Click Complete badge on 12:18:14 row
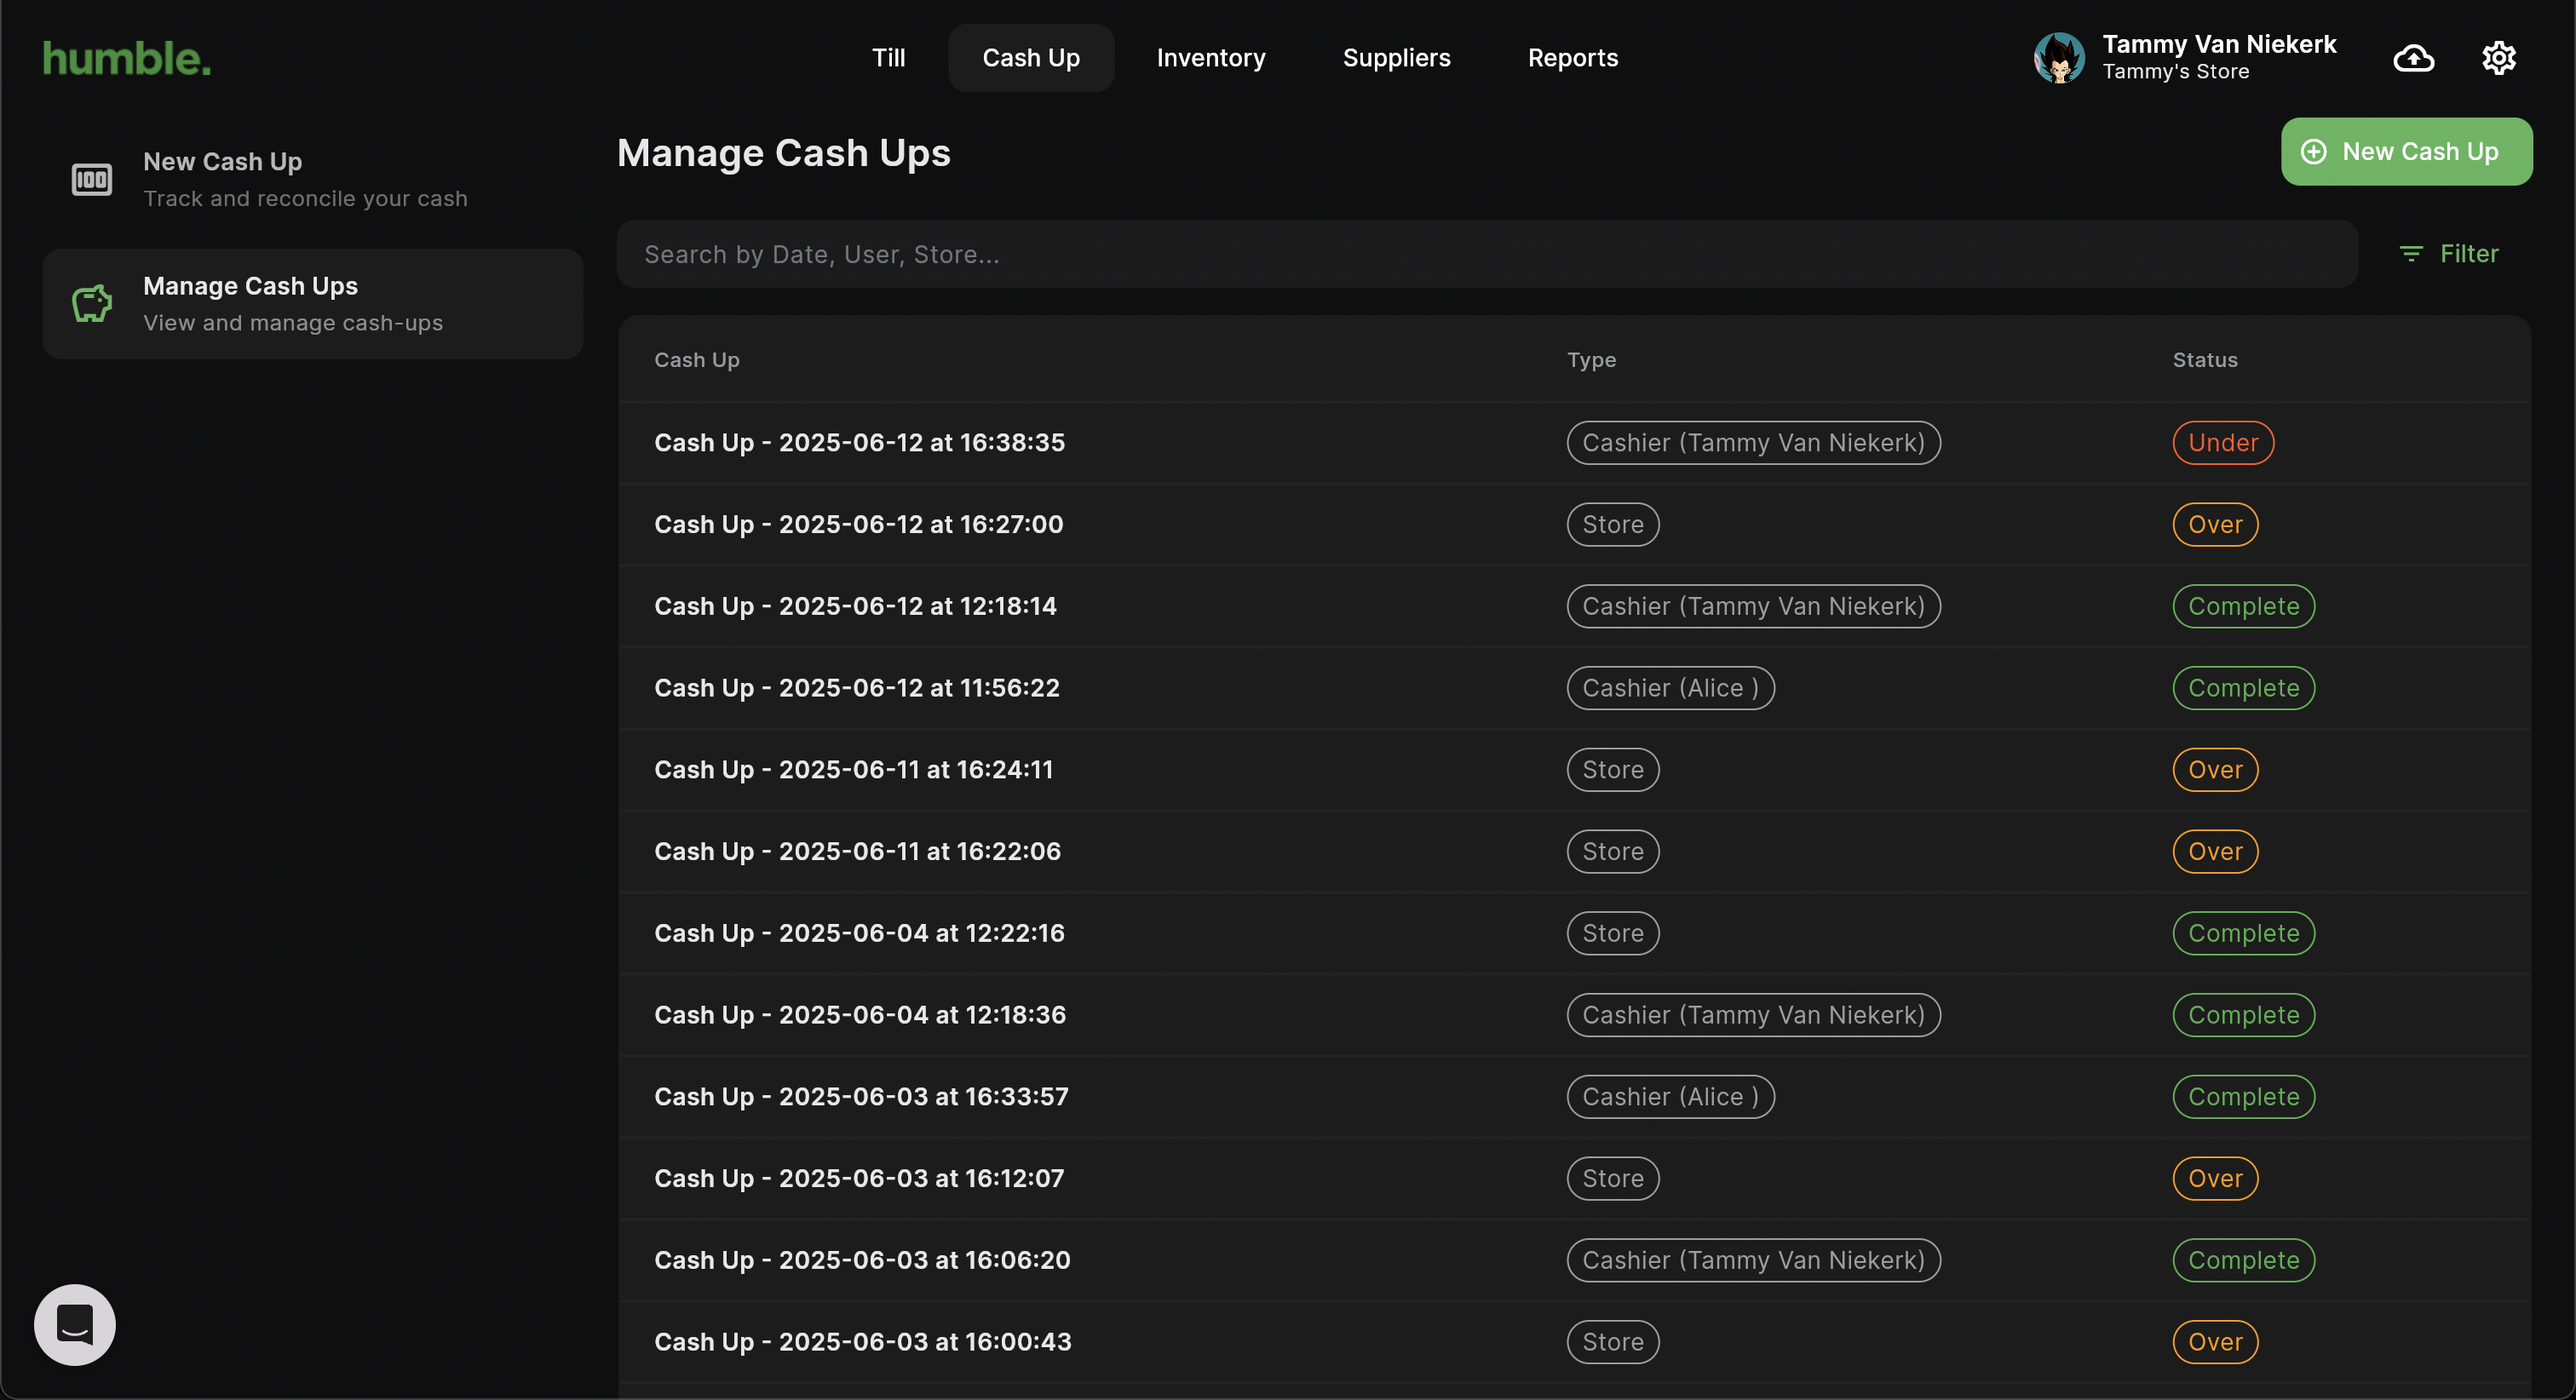The width and height of the screenshot is (2576, 1400). point(2243,607)
